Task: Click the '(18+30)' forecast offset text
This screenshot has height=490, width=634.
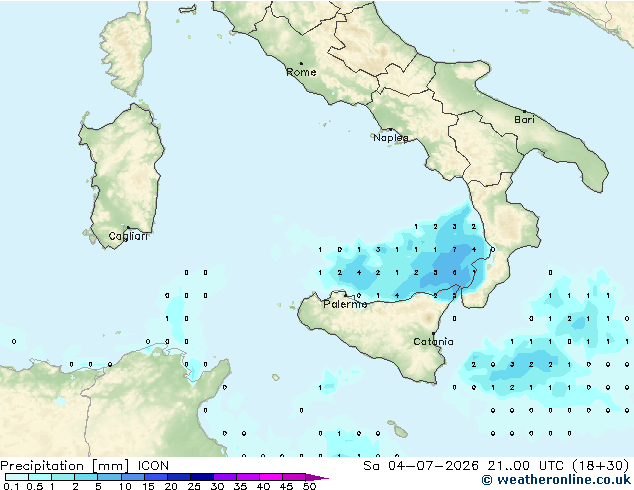Action: pos(601,466)
